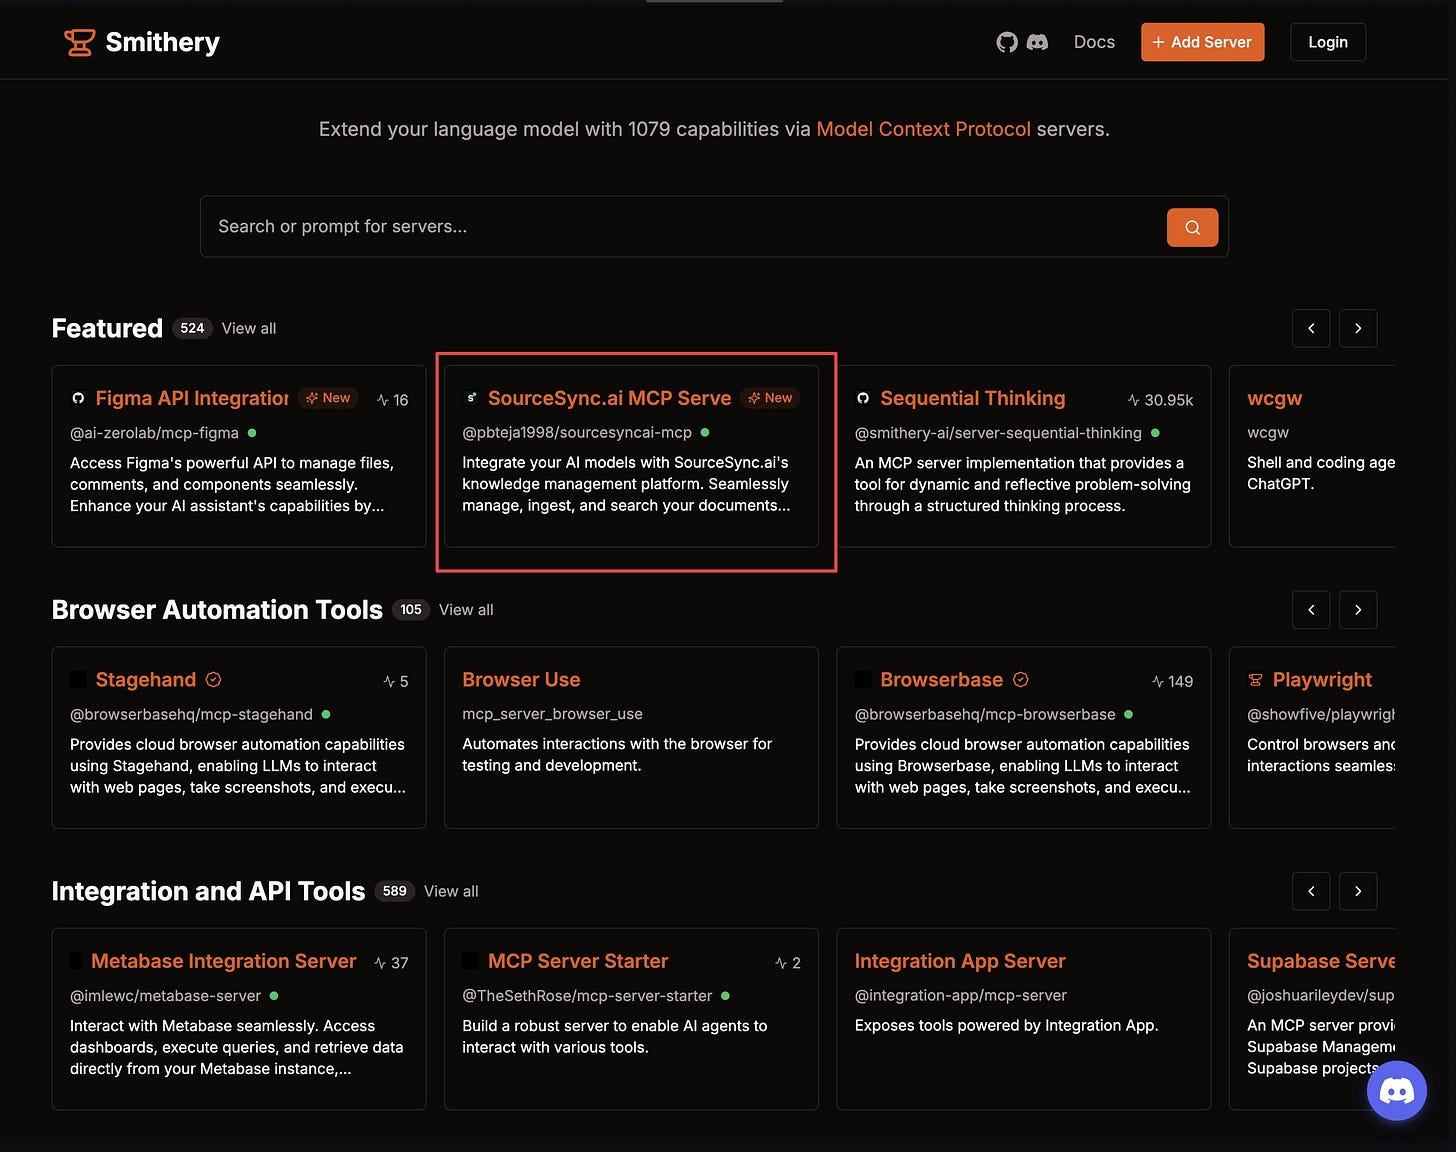Click usage count icon showing 30.95k
Viewport: 1456px width, 1152px height.
(x=1133, y=400)
